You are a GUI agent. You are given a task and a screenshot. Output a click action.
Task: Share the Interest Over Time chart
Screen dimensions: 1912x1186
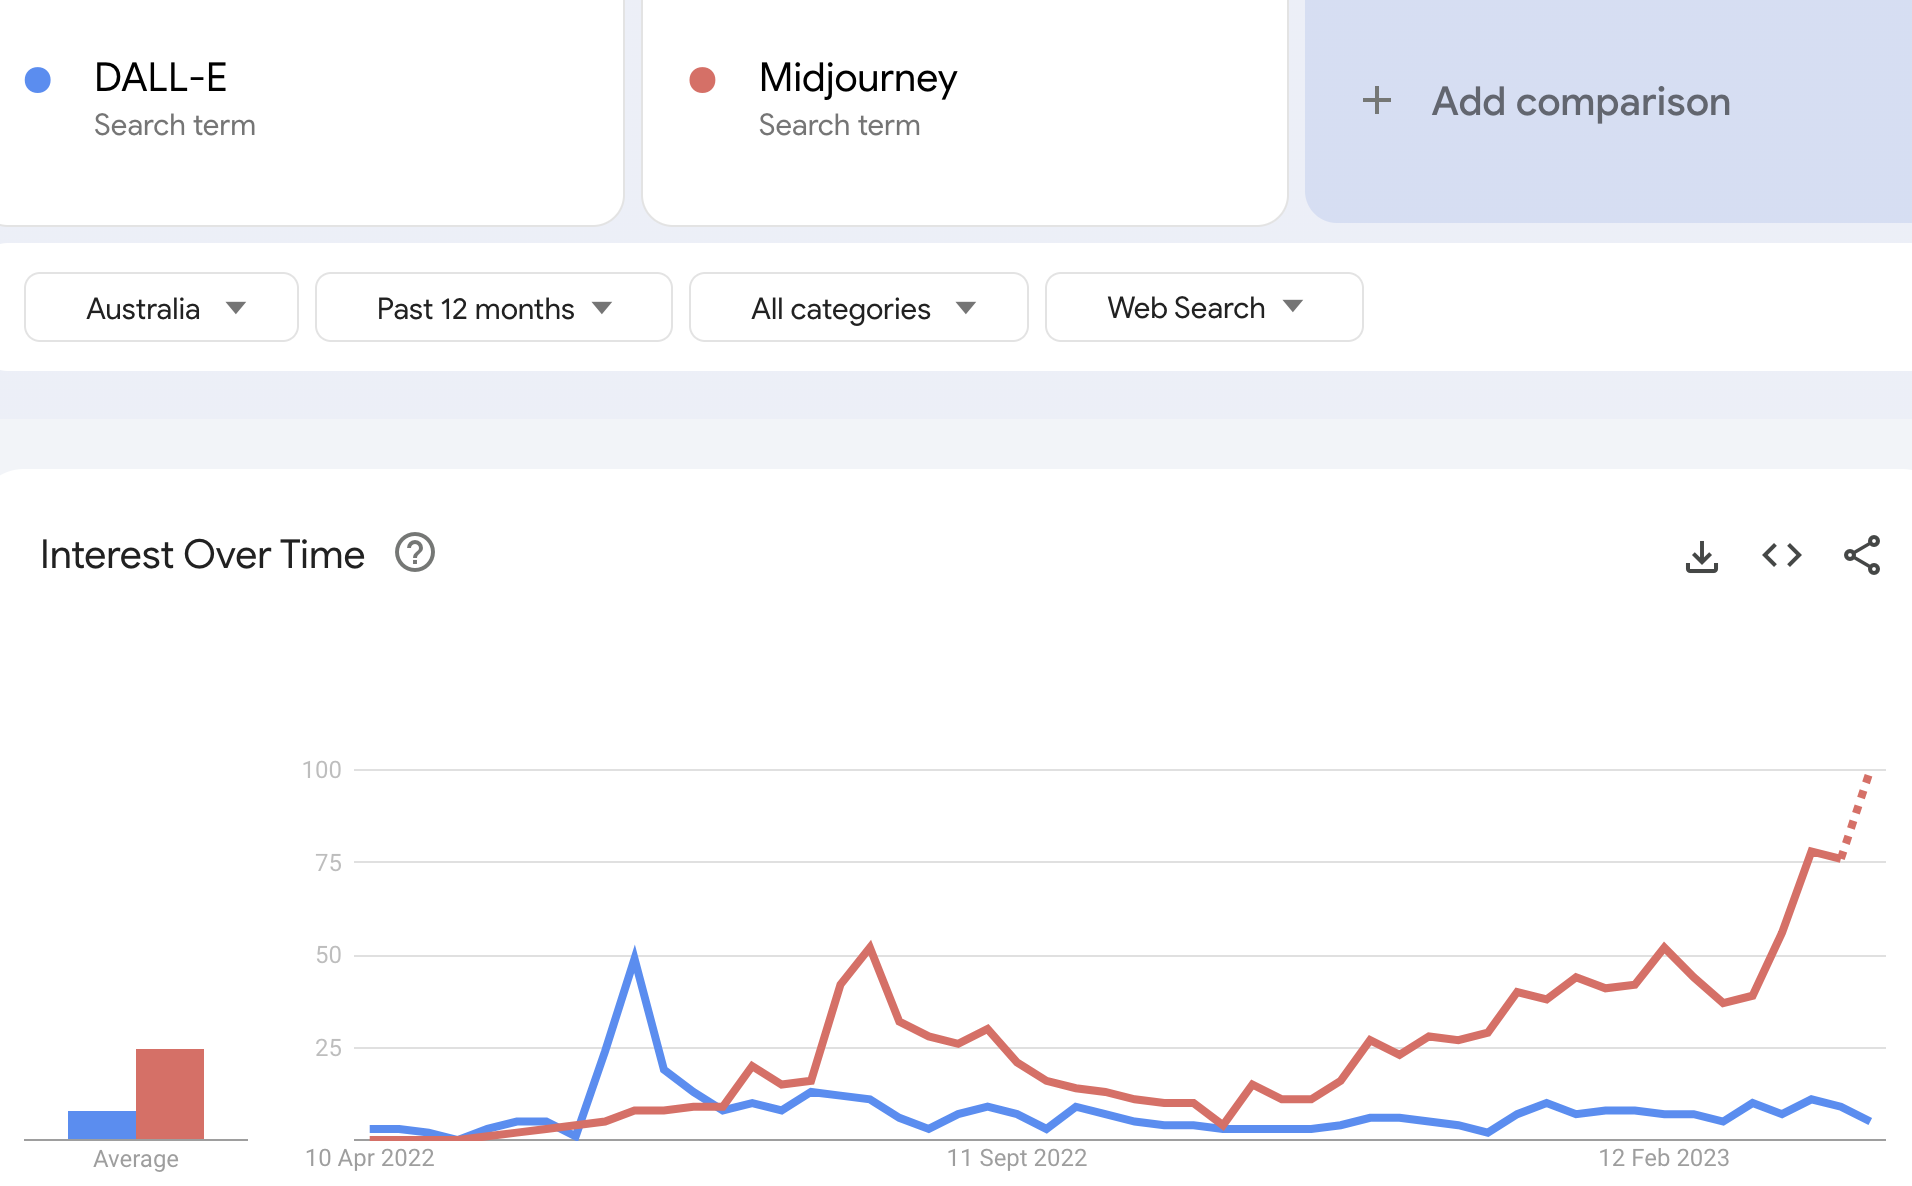click(1862, 555)
